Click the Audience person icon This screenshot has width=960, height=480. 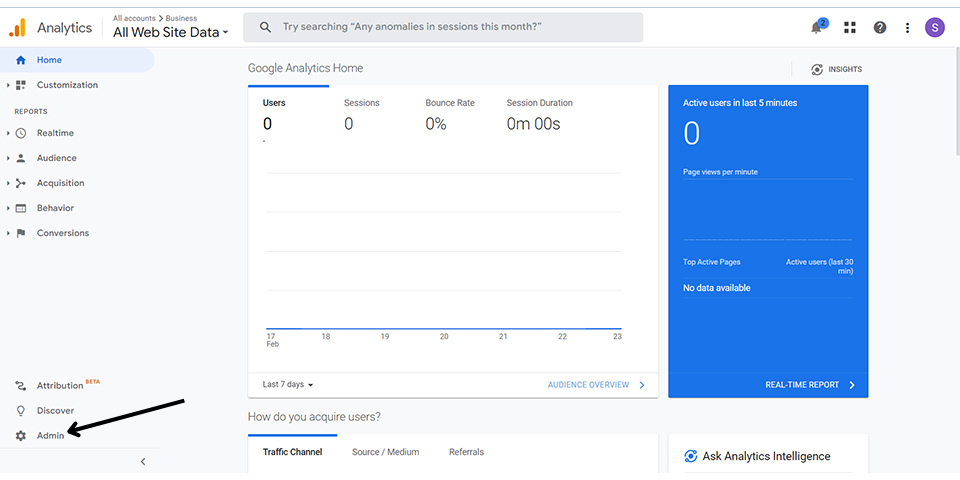pos(21,158)
